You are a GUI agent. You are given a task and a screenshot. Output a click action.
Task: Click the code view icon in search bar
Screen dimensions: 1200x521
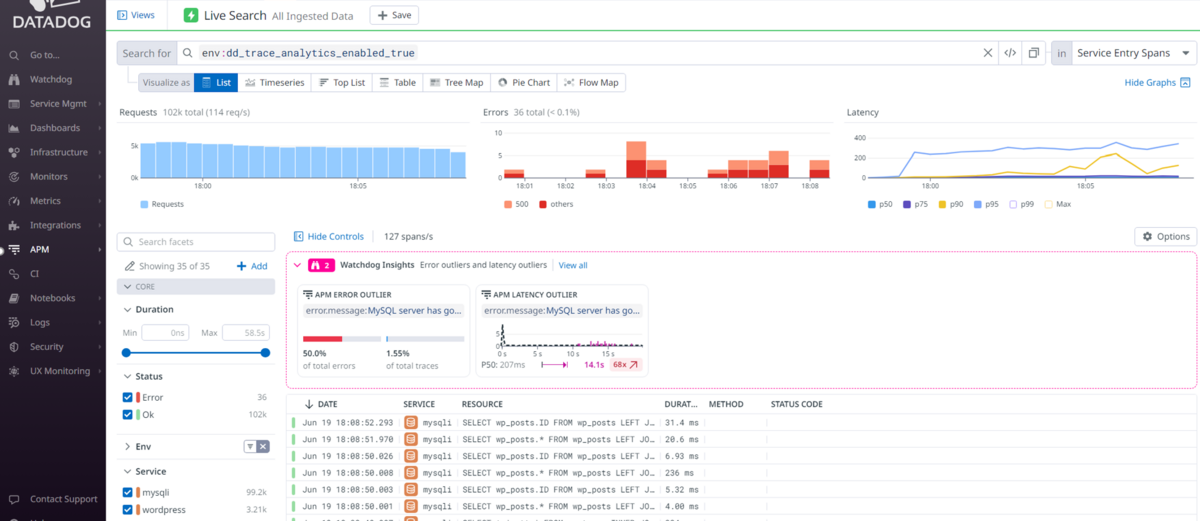pyautogui.click(x=1010, y=53)
